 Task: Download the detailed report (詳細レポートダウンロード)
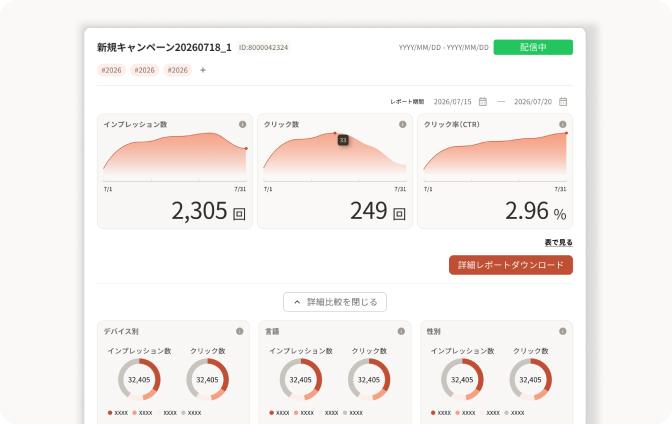point(511,265)
